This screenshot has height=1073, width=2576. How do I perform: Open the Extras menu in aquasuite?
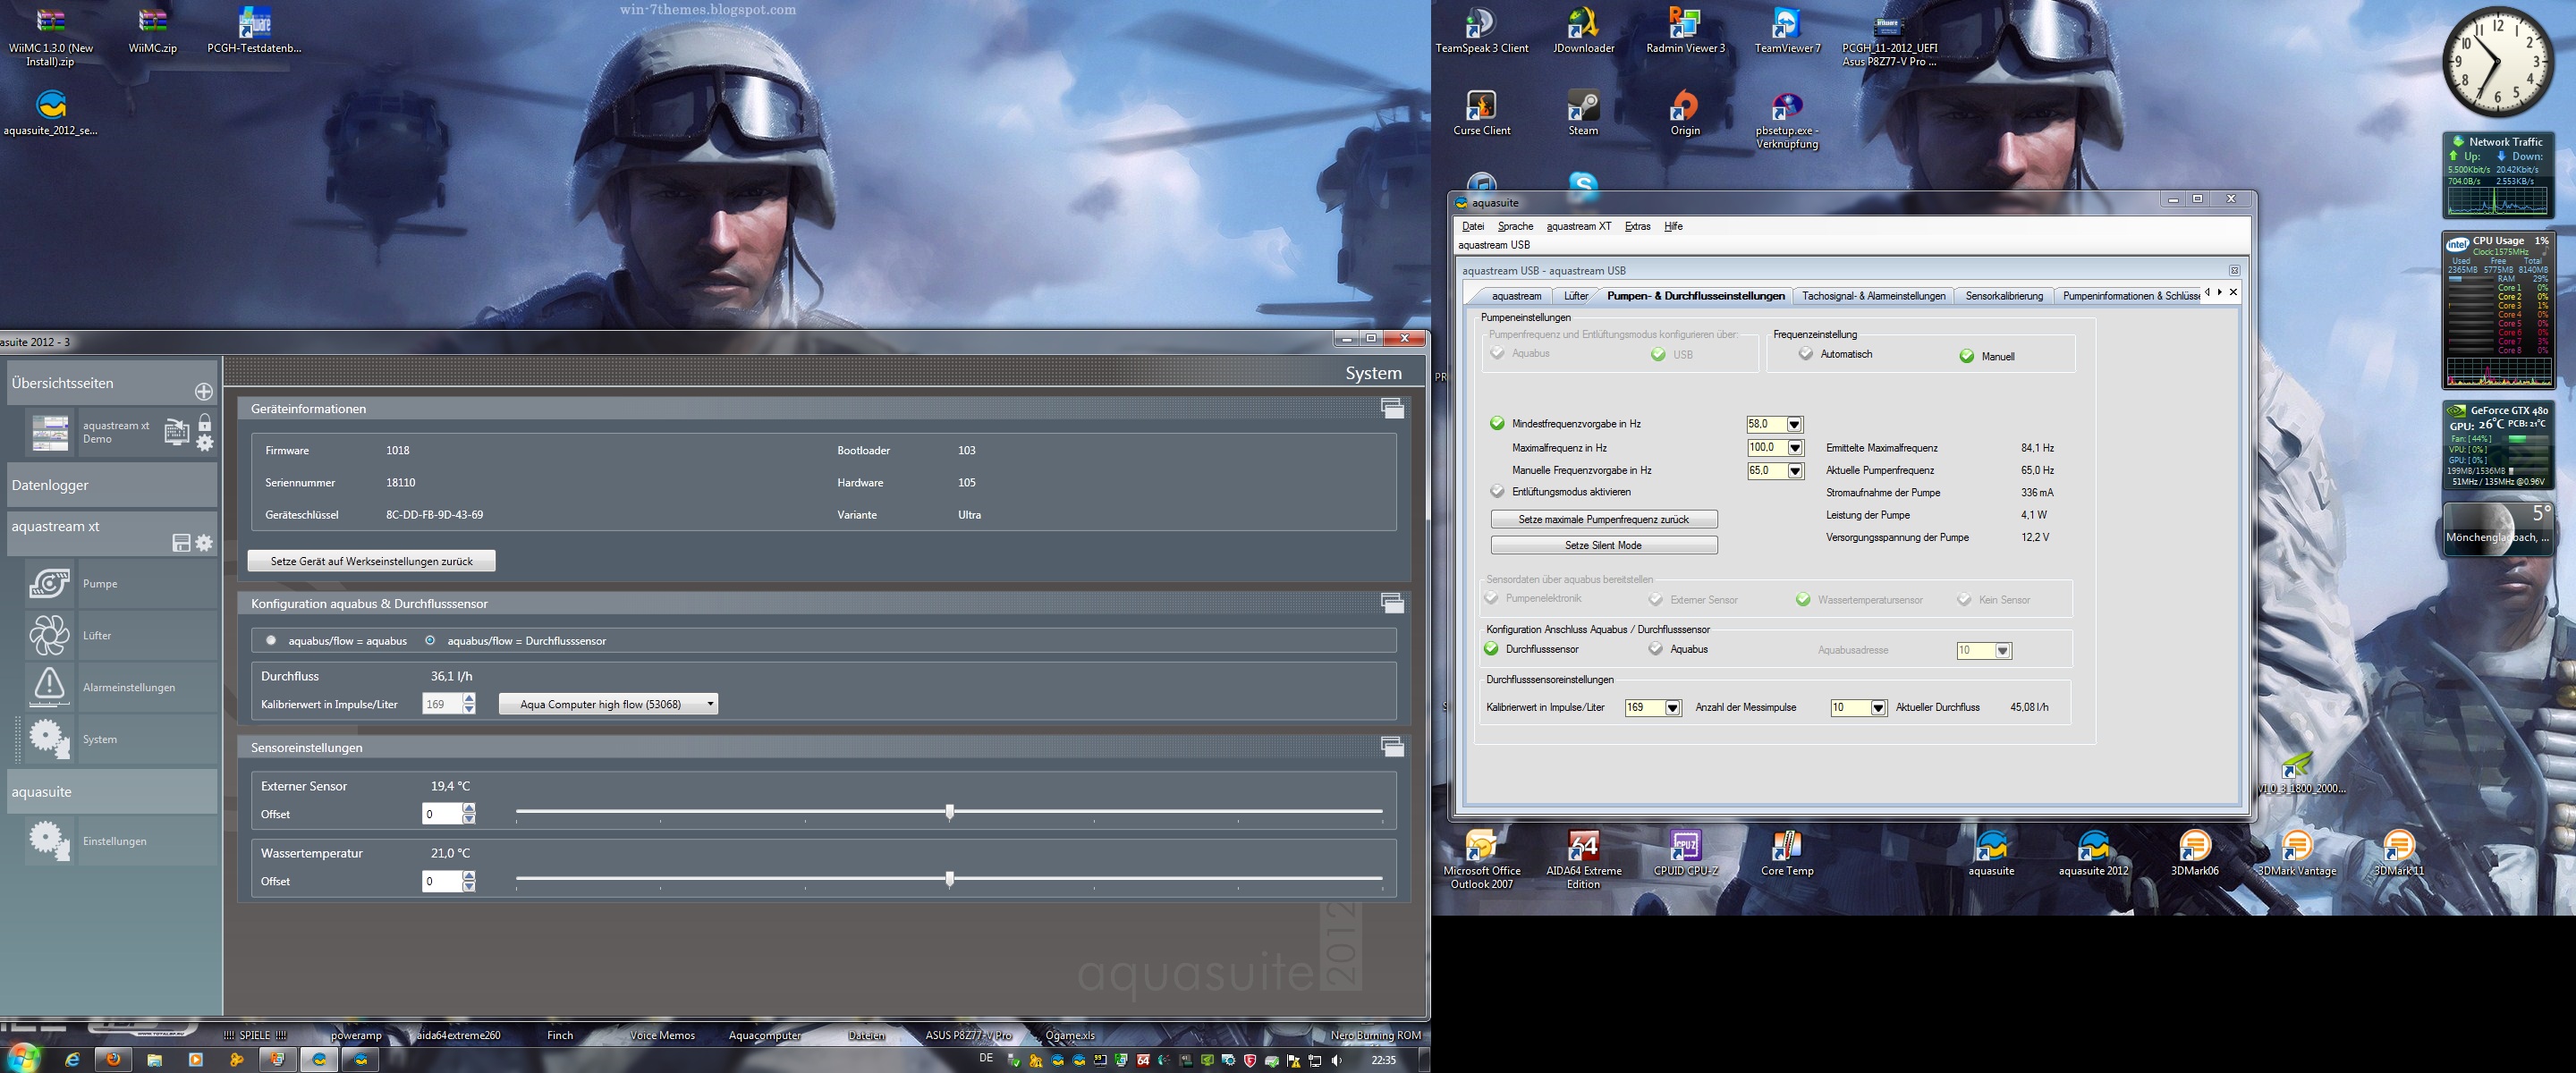coord(1637,226)
